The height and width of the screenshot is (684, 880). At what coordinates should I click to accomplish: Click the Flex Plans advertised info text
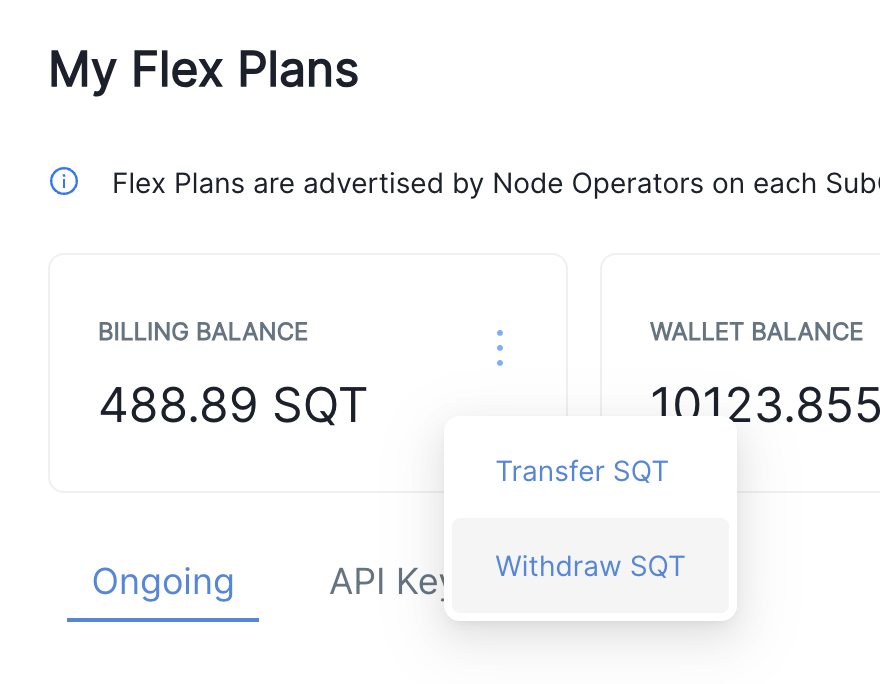pos(496,183)
